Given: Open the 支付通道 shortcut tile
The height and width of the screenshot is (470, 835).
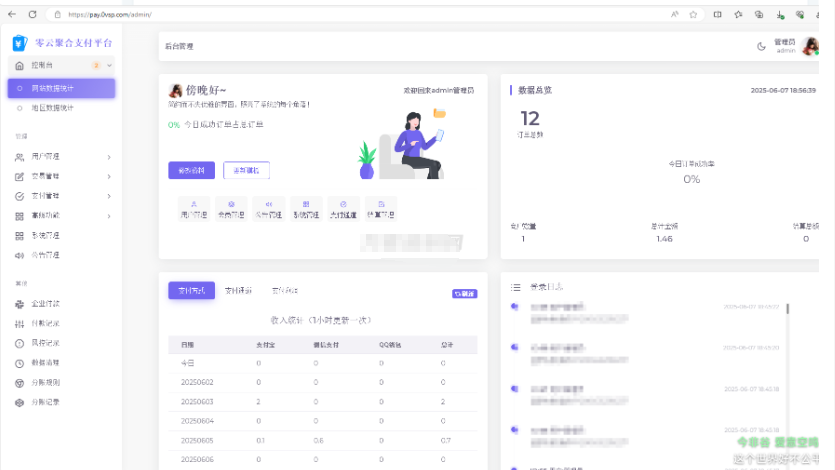Looking at the screenshot, I should tap(343, 209).
